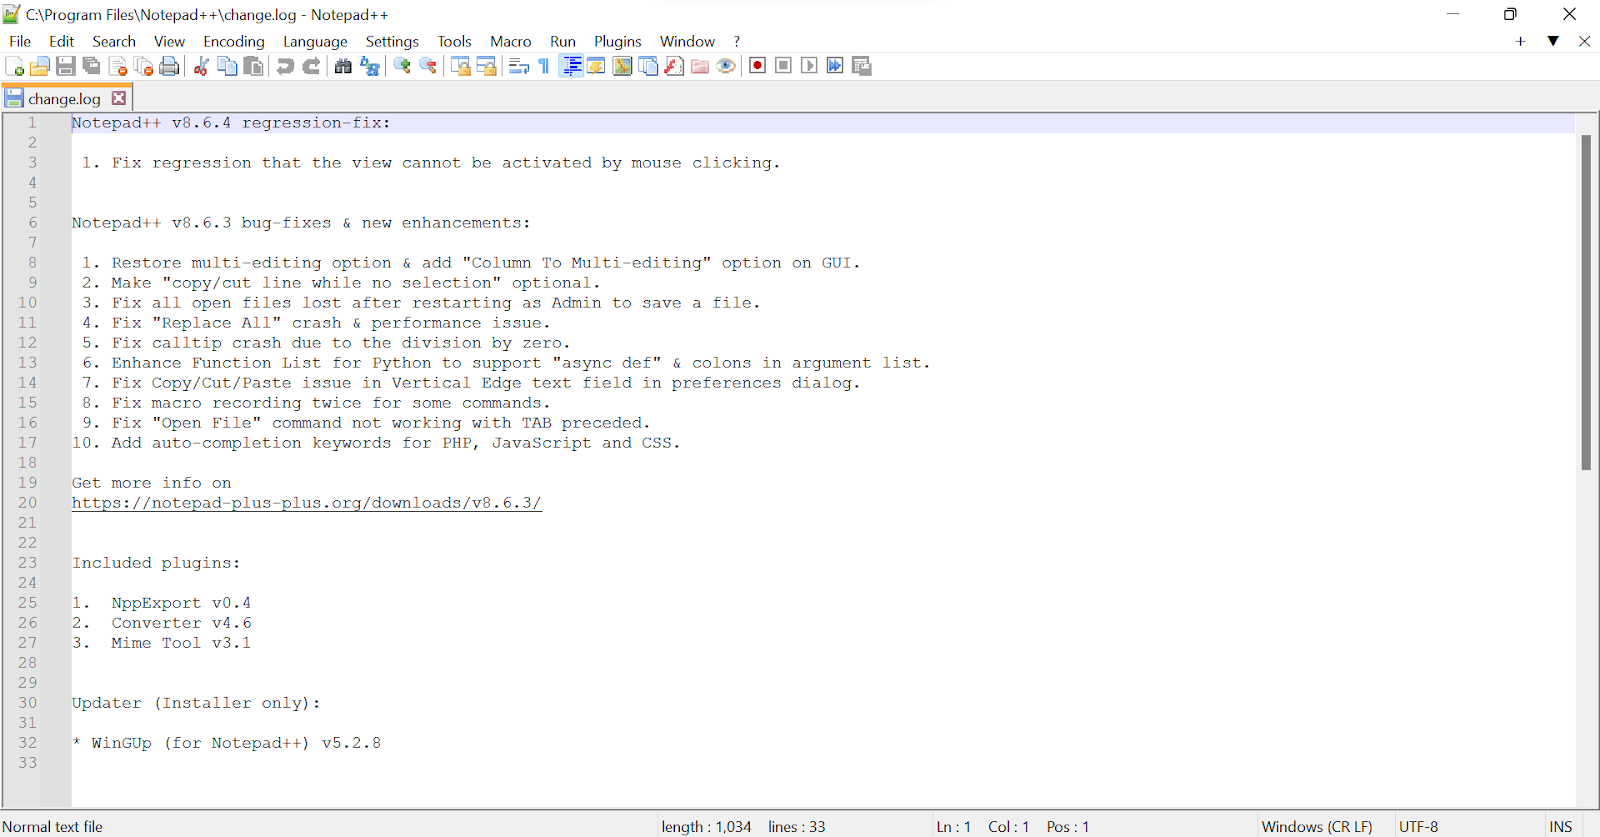Print the document with the printer icon
Screen dimensions: 1600x837
tap(170, 66)
